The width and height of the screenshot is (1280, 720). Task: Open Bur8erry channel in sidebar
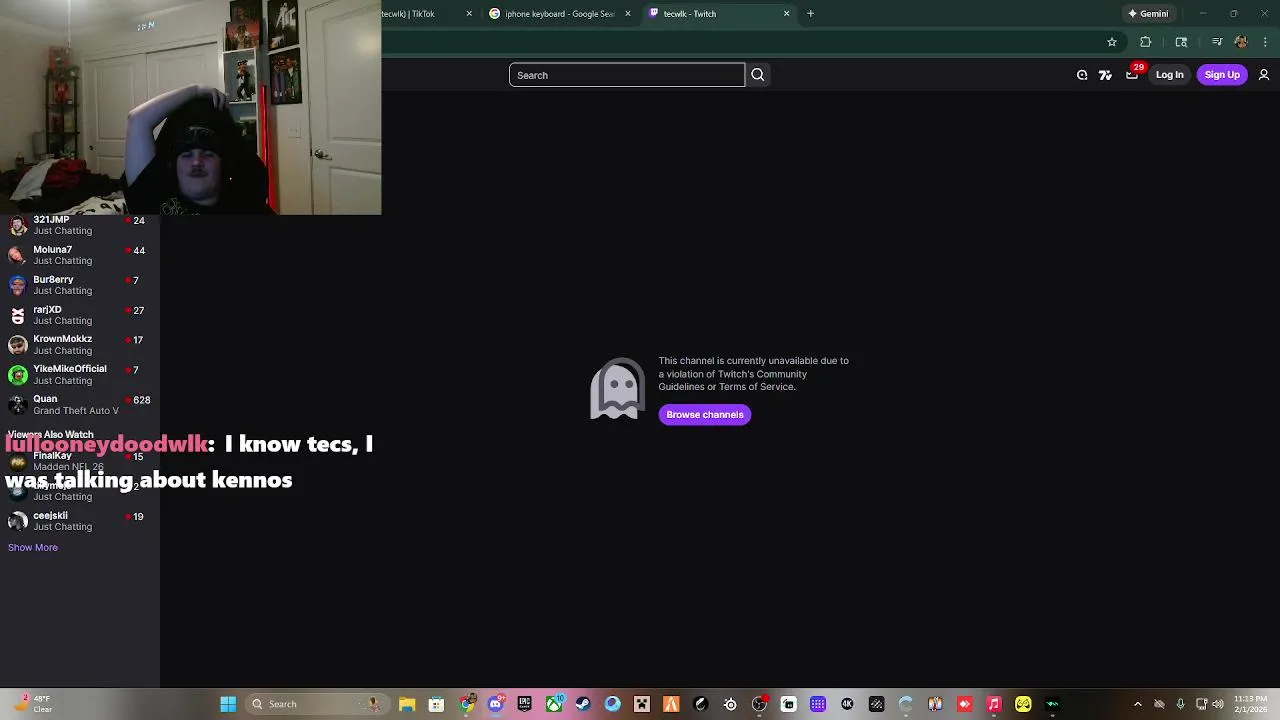(x=80, y=285)
